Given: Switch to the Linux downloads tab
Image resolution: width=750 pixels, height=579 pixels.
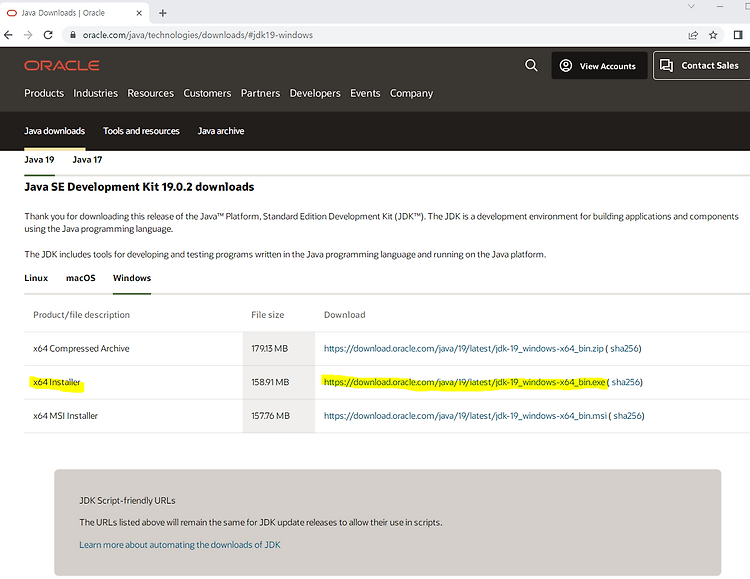Looking at the screenshot, I should pyautogui.click(x=36, y=278).
